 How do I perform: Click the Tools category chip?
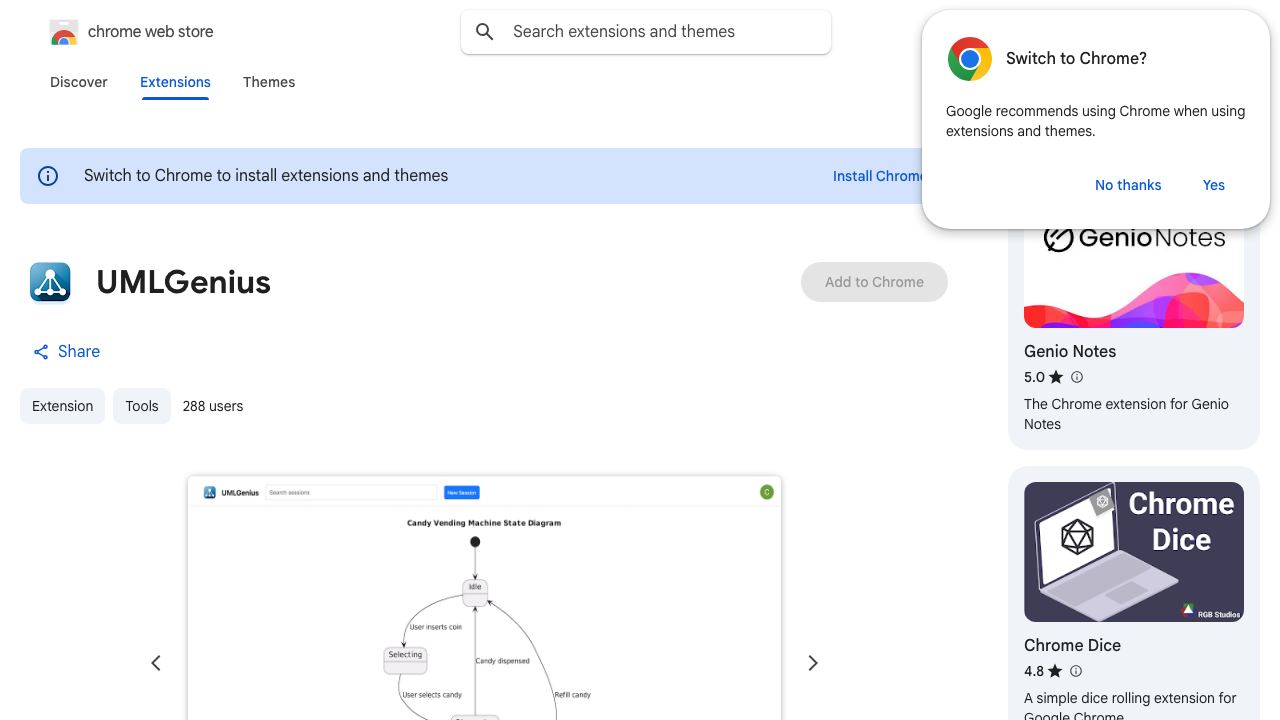[142, 406]
